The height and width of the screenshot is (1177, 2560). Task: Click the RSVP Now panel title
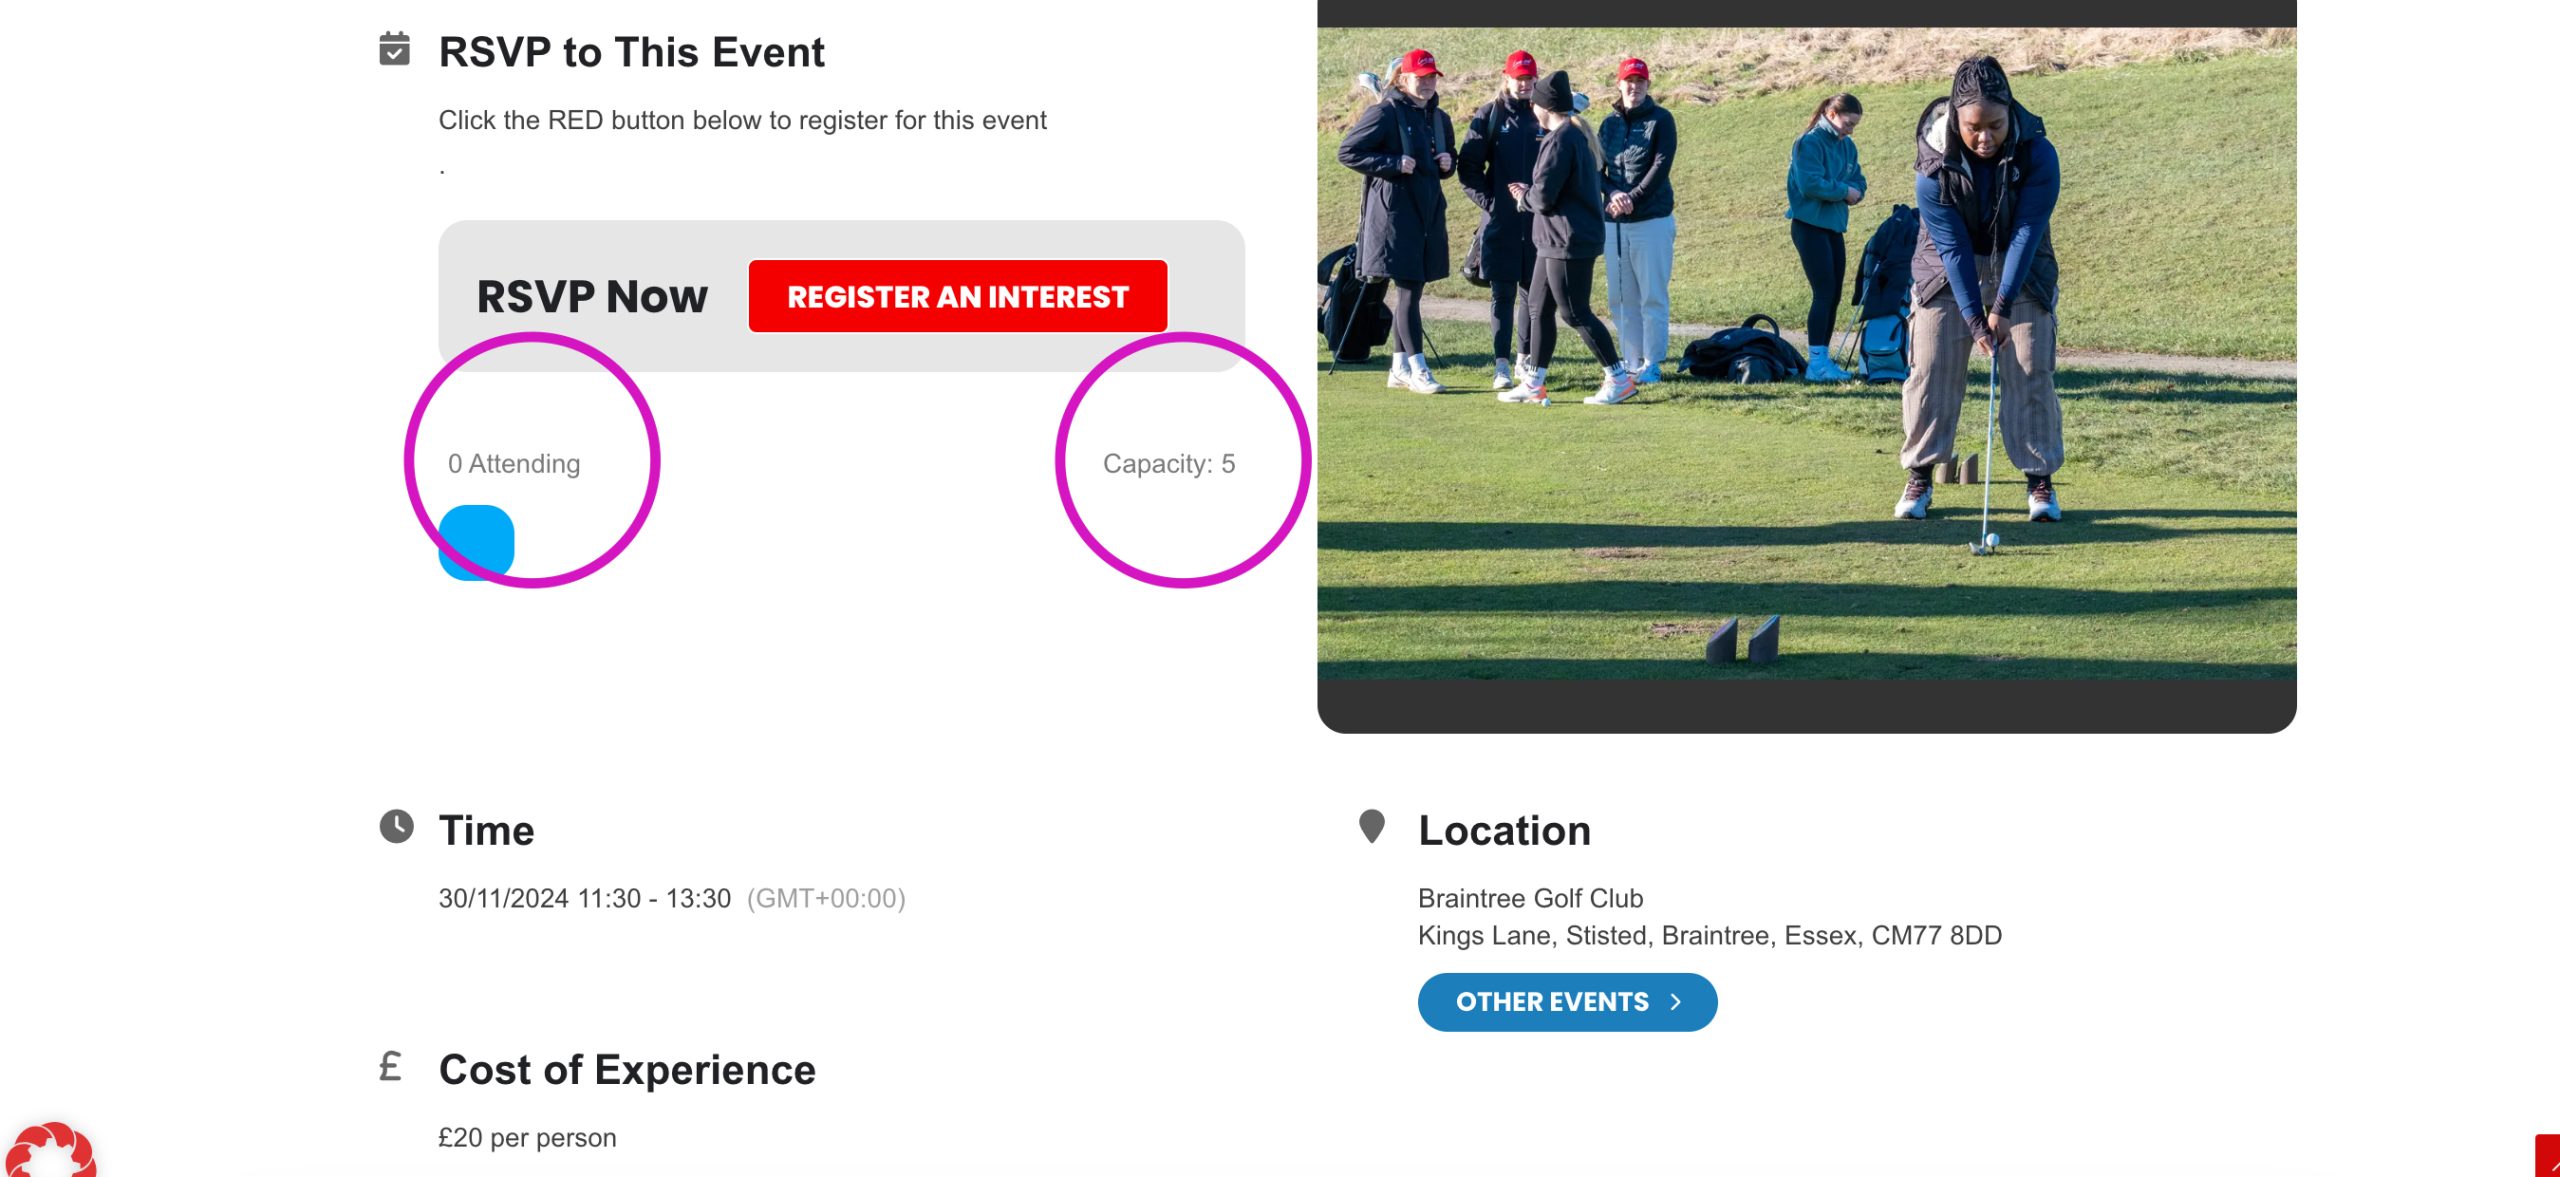[592, 297]
